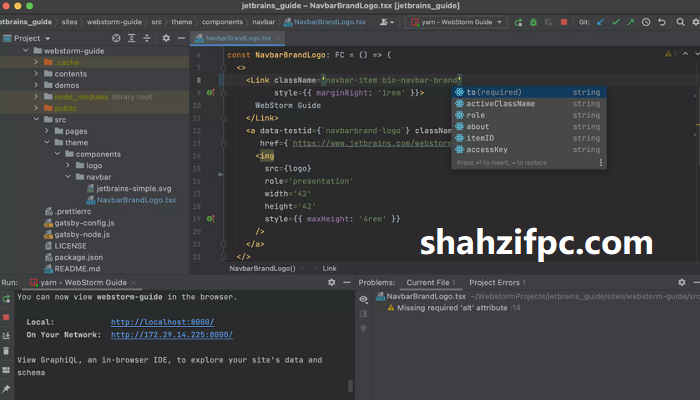Expand the public folder
The image size is (700, 400).
coord(36,108)
